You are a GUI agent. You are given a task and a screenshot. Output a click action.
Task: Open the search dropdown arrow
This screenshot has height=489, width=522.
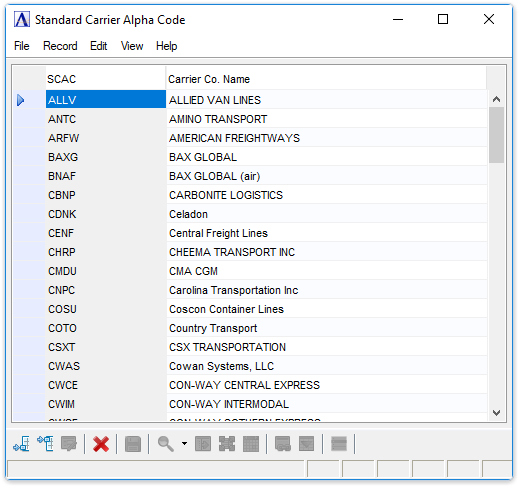point(184,444)
